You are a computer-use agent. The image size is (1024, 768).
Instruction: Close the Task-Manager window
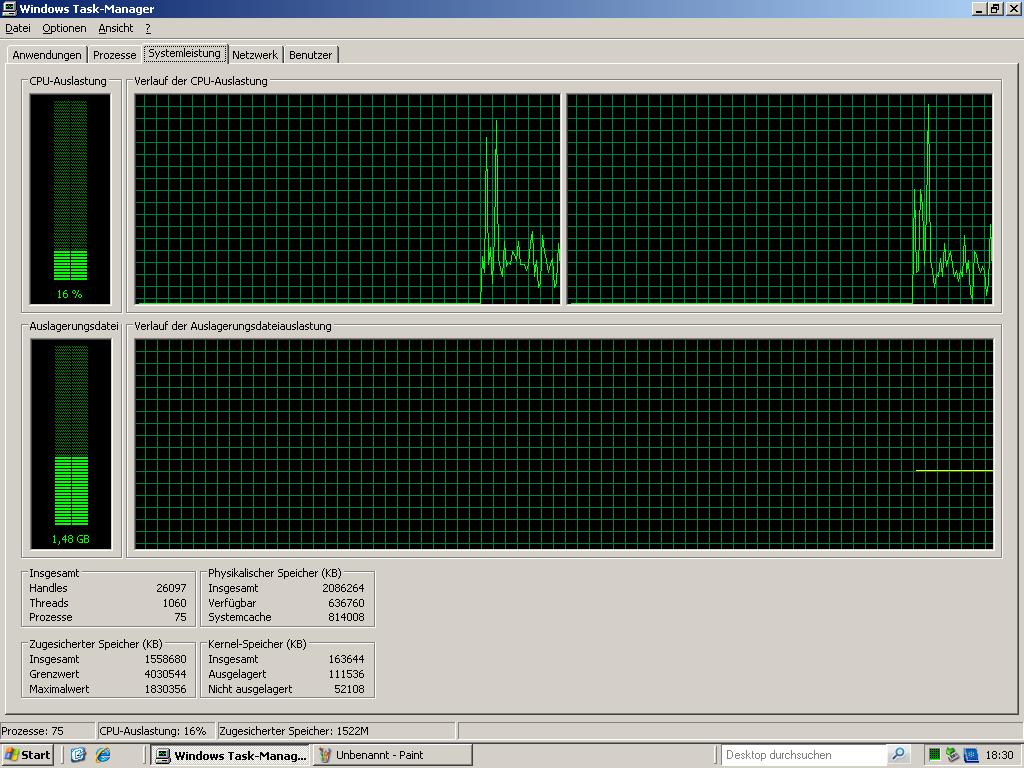[1013, 8]
